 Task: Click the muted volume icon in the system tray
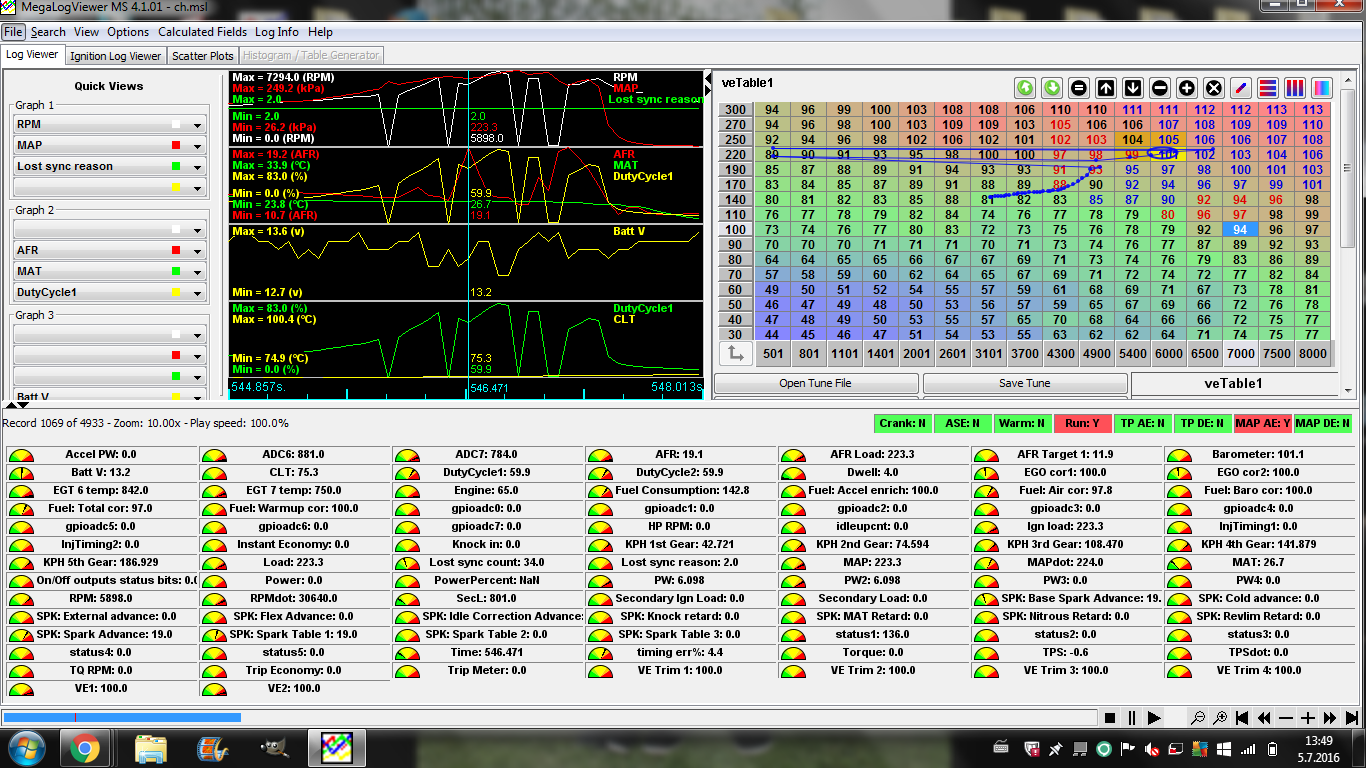1152,748
